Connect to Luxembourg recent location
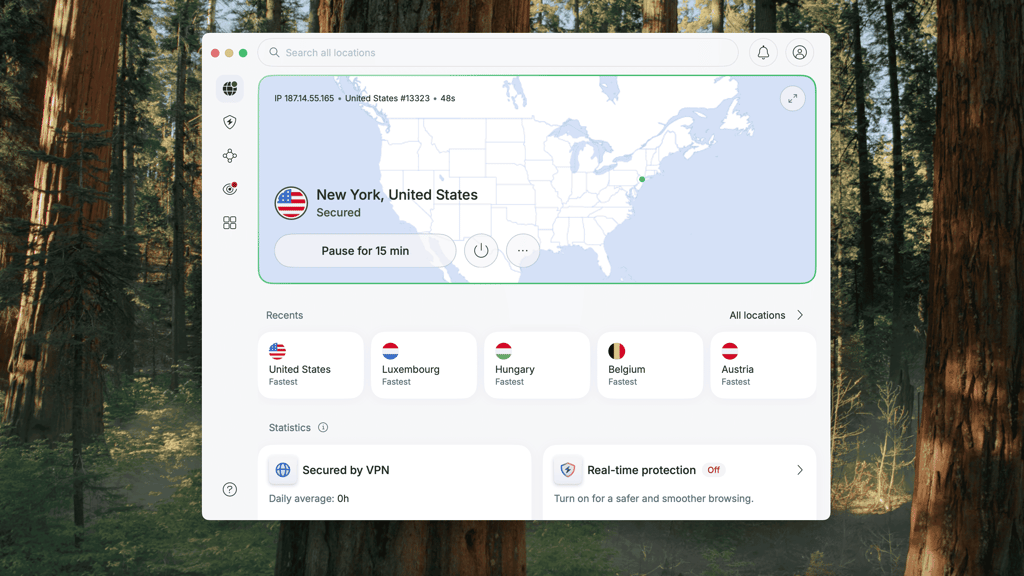The height and width of the screenshot is (576, 1024). 424,364
